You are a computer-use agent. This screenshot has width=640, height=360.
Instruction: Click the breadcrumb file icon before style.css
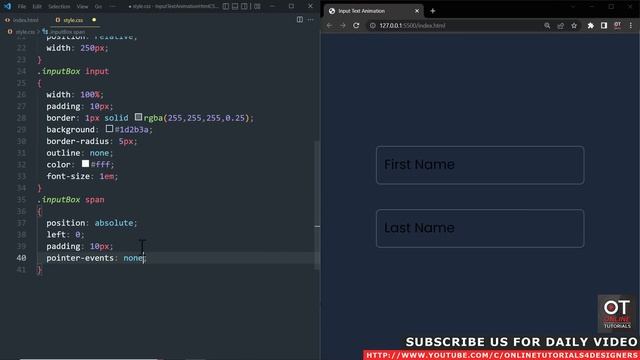(x=10, y=32)
